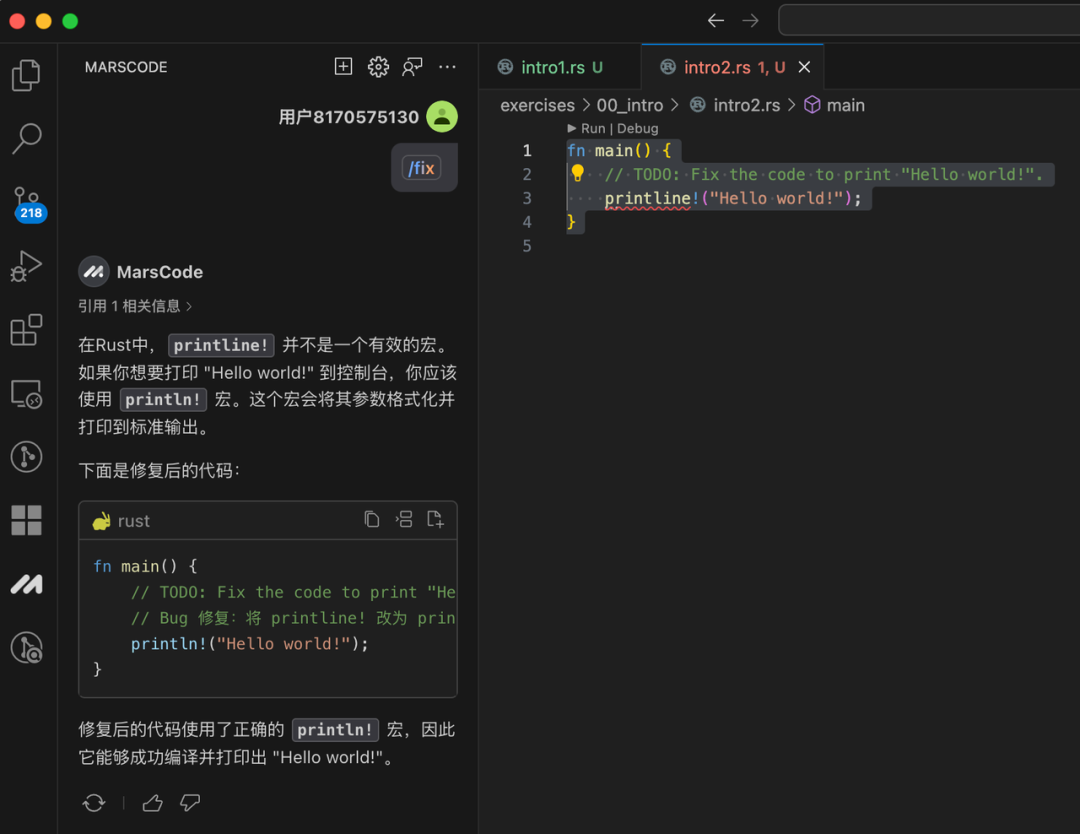Image resolution: width=1080 pixels, height=834 pixels.
Task: Navigate forward with the right arrow
Action: pyautogui.click(x=751, y=21)
